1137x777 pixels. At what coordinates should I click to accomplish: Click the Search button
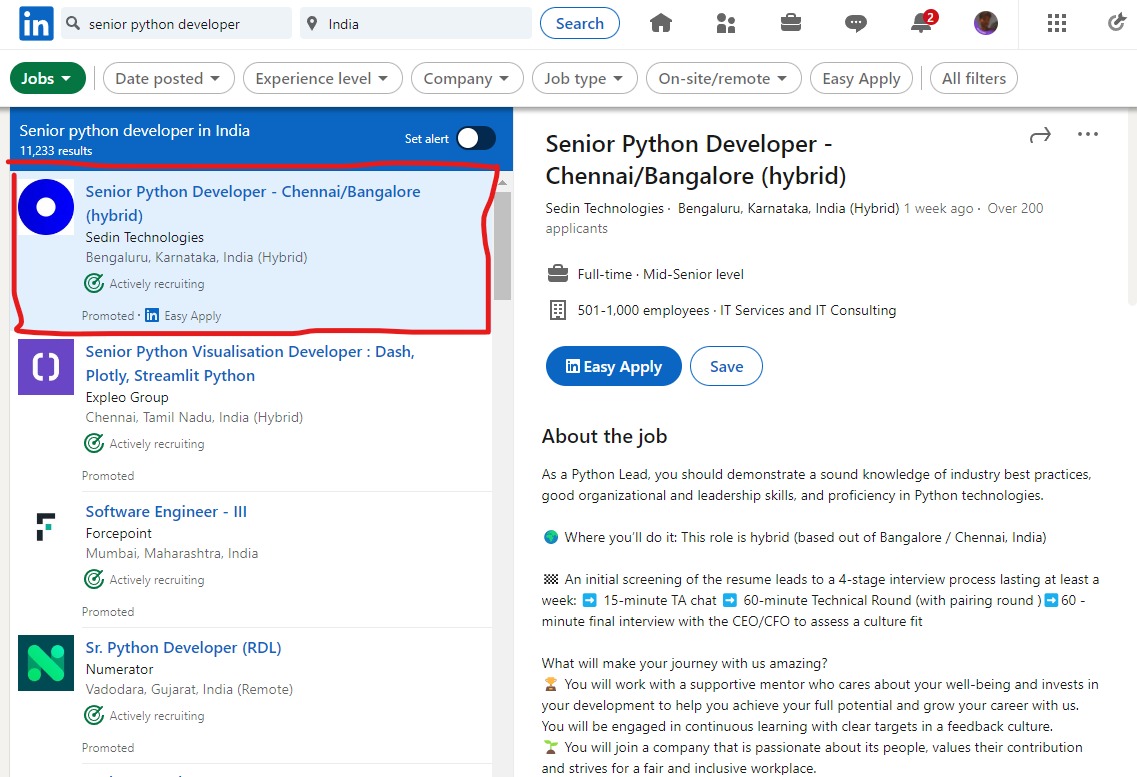tap(579, 23)
